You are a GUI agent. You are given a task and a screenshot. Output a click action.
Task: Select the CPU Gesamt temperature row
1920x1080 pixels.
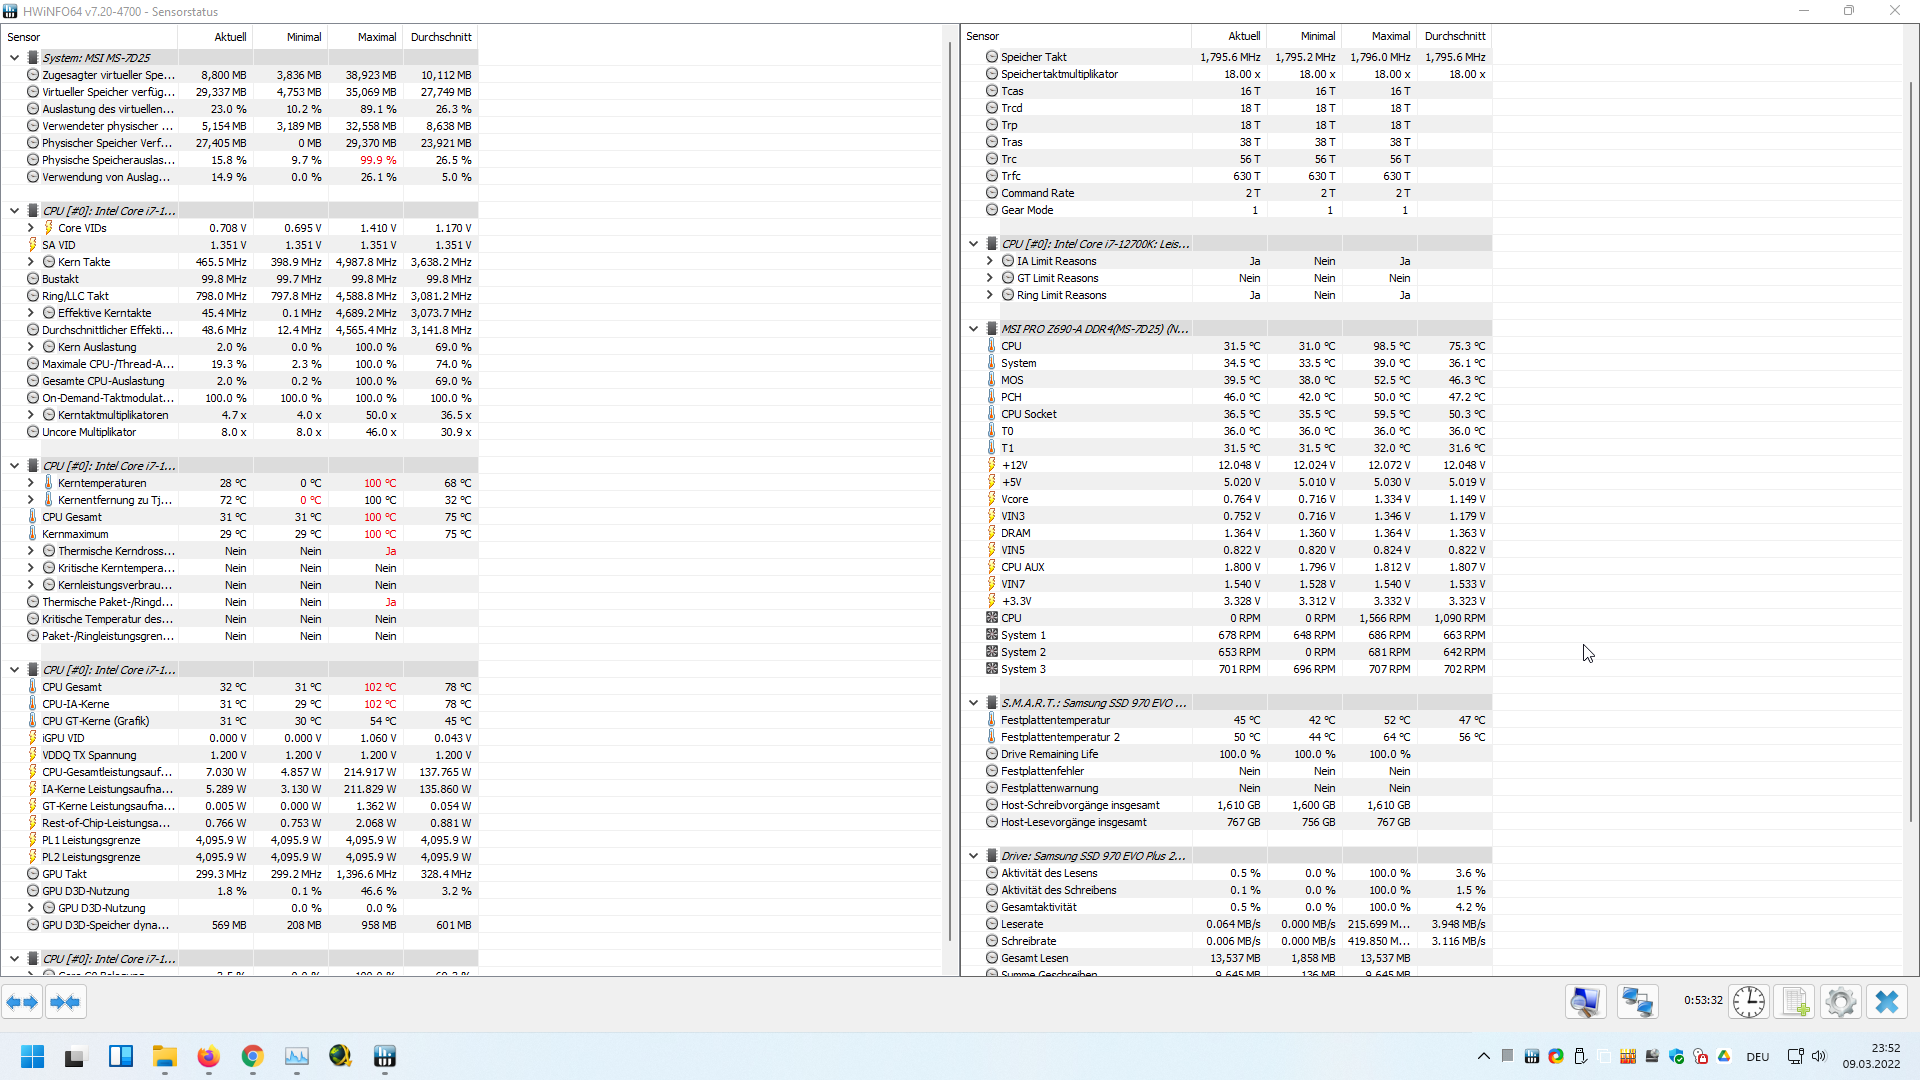[x=72, y=517]
